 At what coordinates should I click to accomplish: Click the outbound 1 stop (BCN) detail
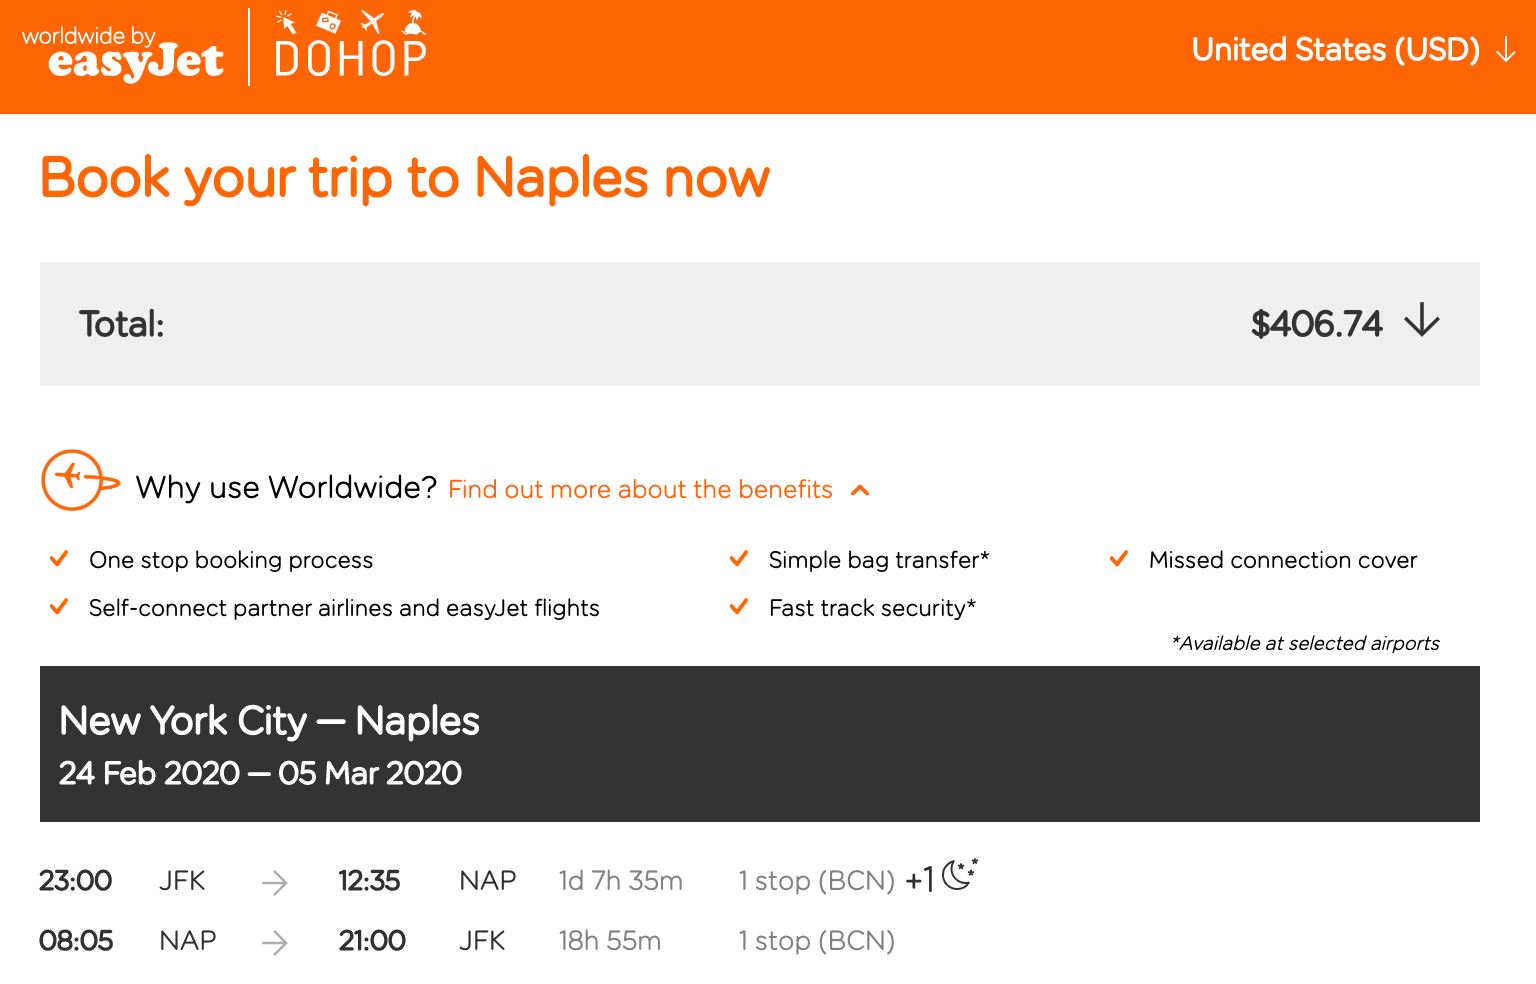tap(816, 881)
